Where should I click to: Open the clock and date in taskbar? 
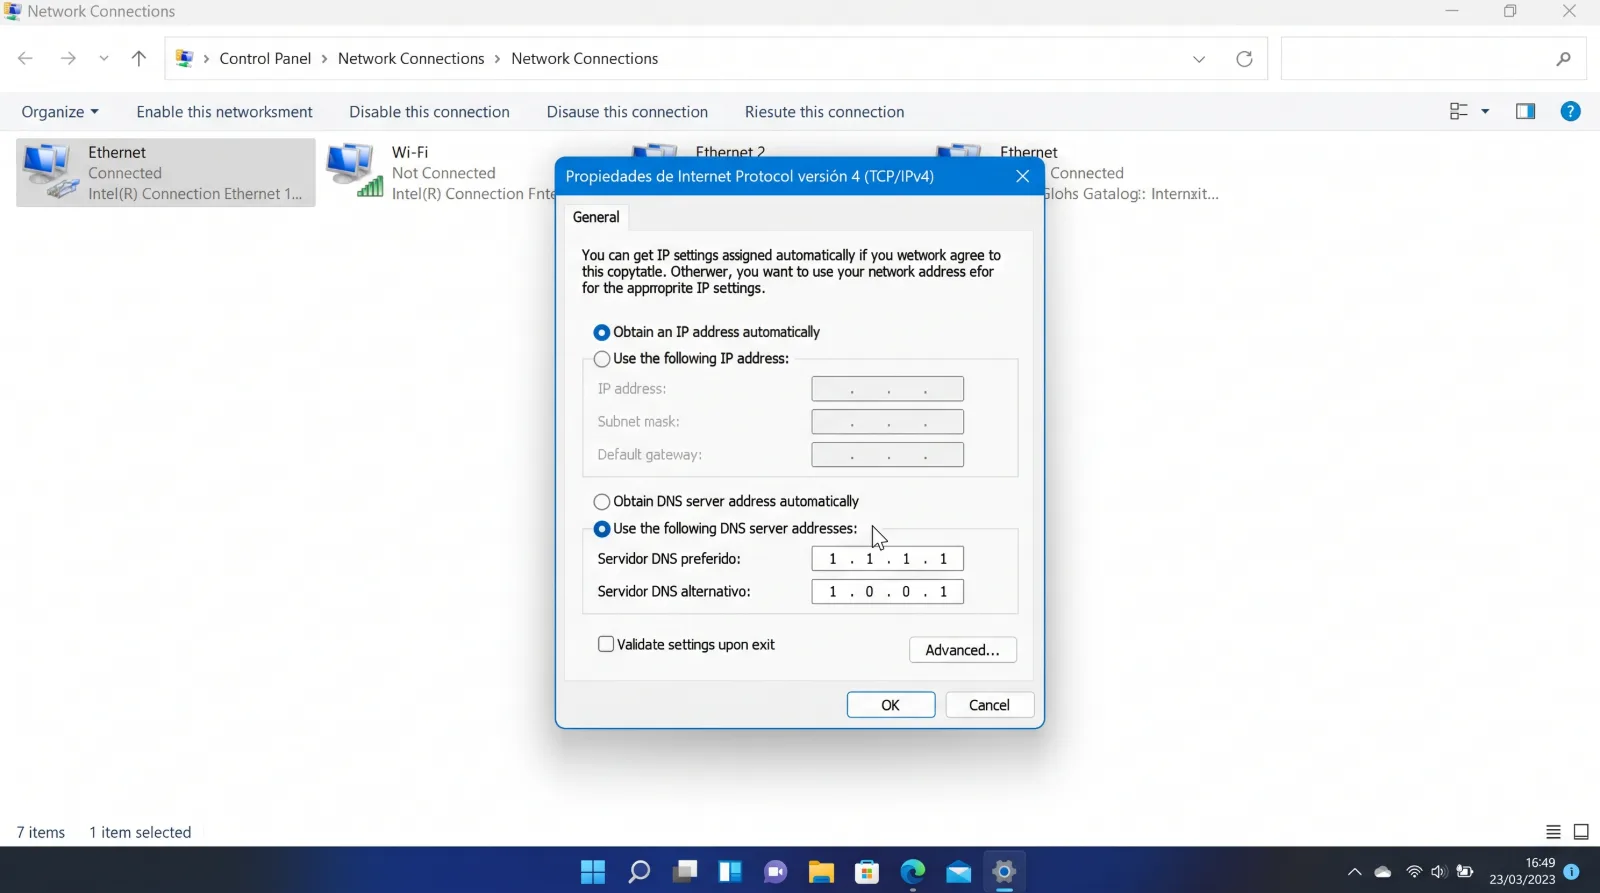1522,871
